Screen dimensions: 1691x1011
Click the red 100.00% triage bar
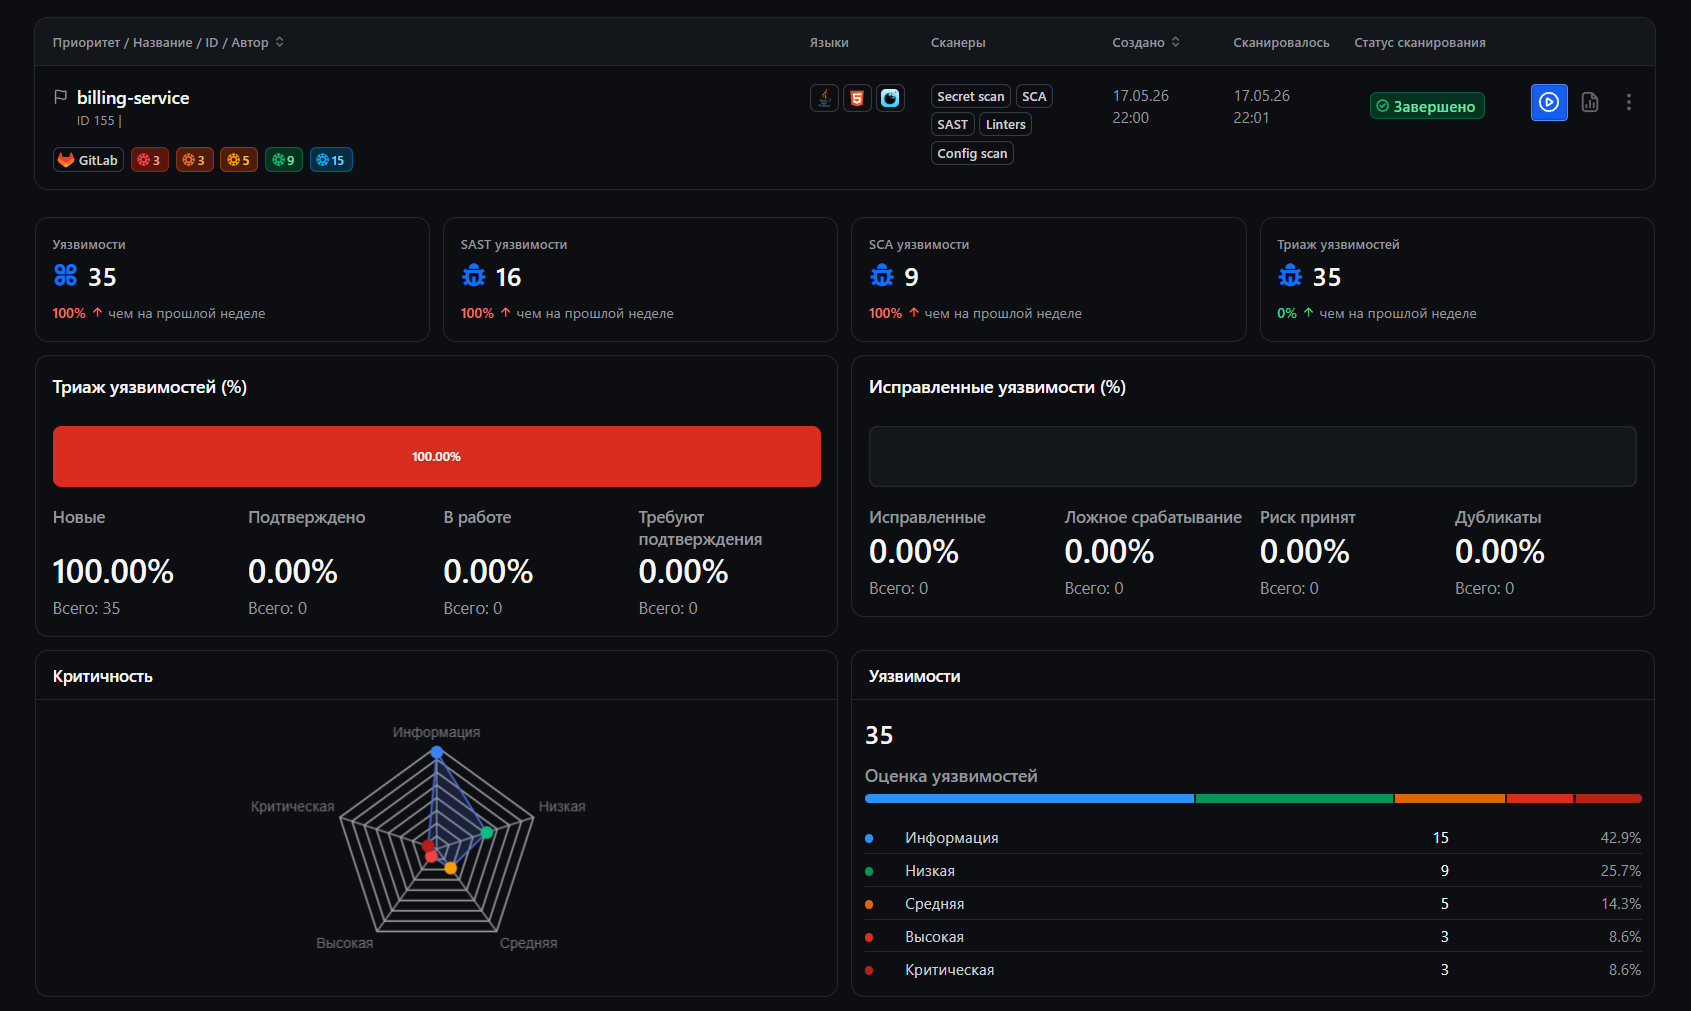pyautogui.click(x=437, y=457)
